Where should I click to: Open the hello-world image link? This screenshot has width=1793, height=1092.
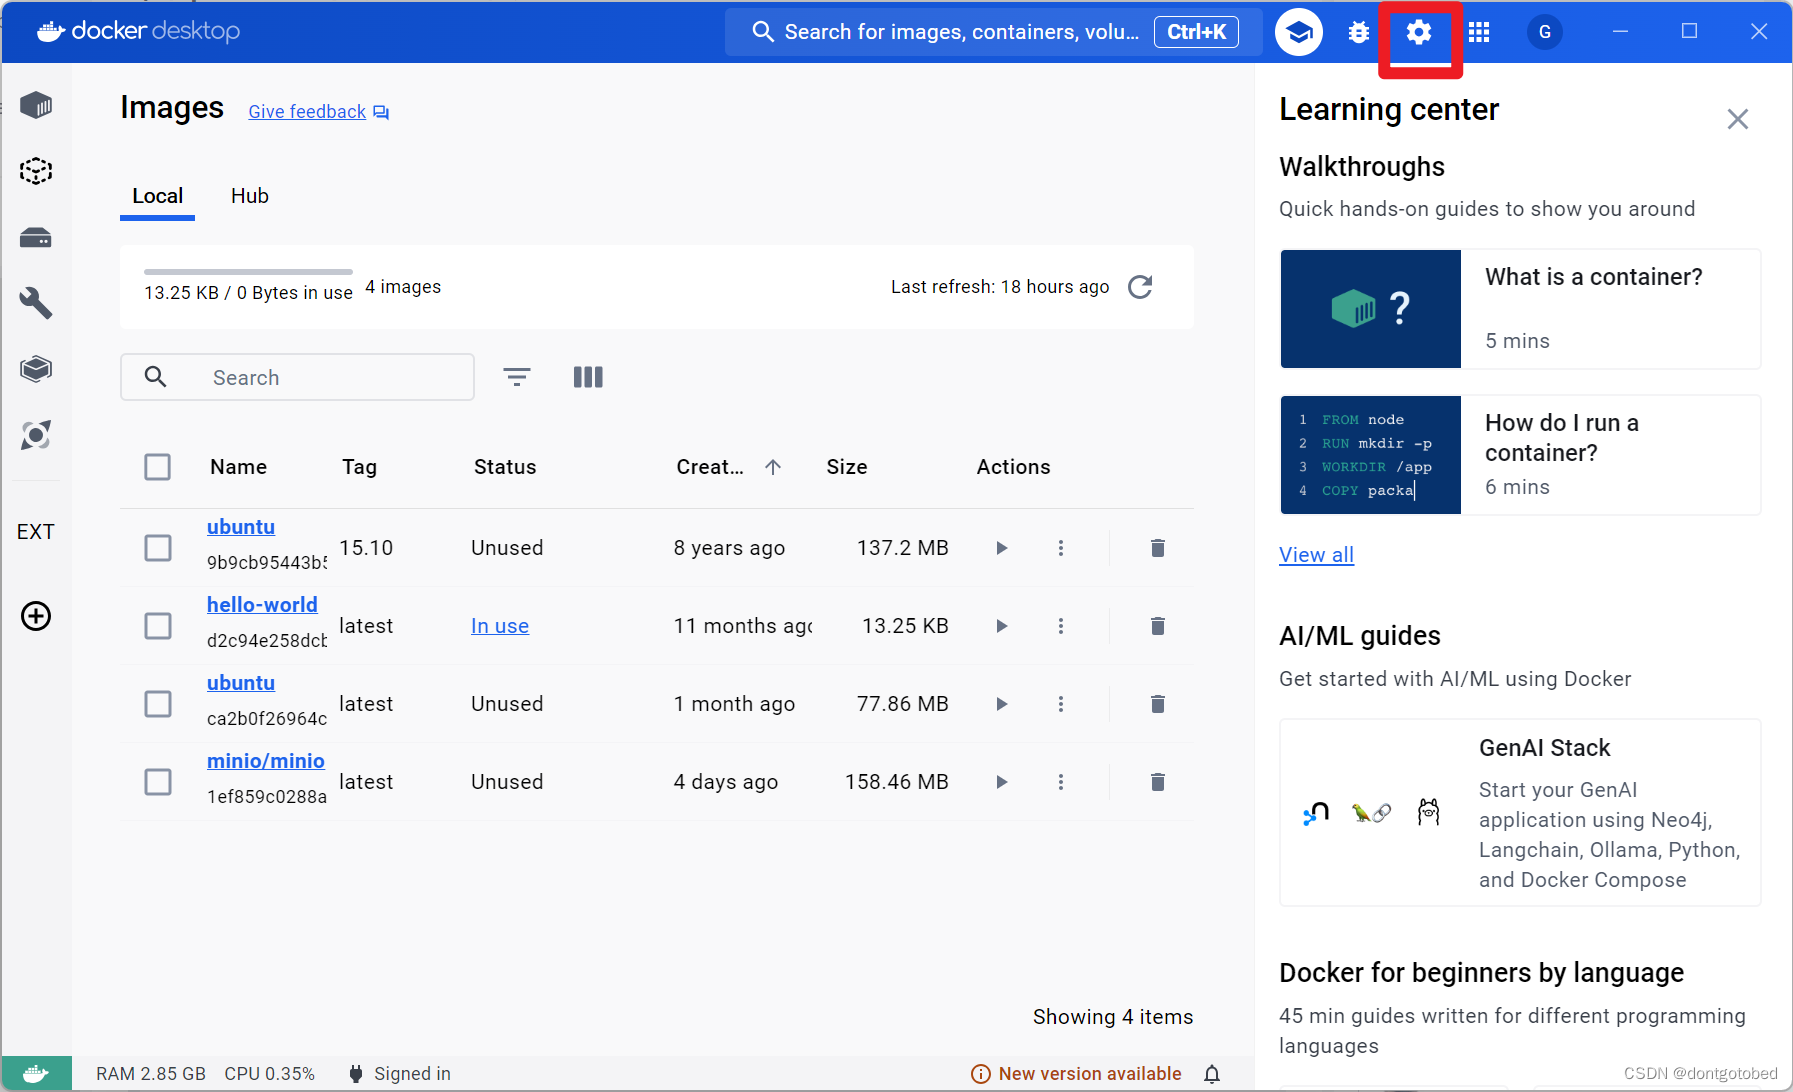(262, 605)
